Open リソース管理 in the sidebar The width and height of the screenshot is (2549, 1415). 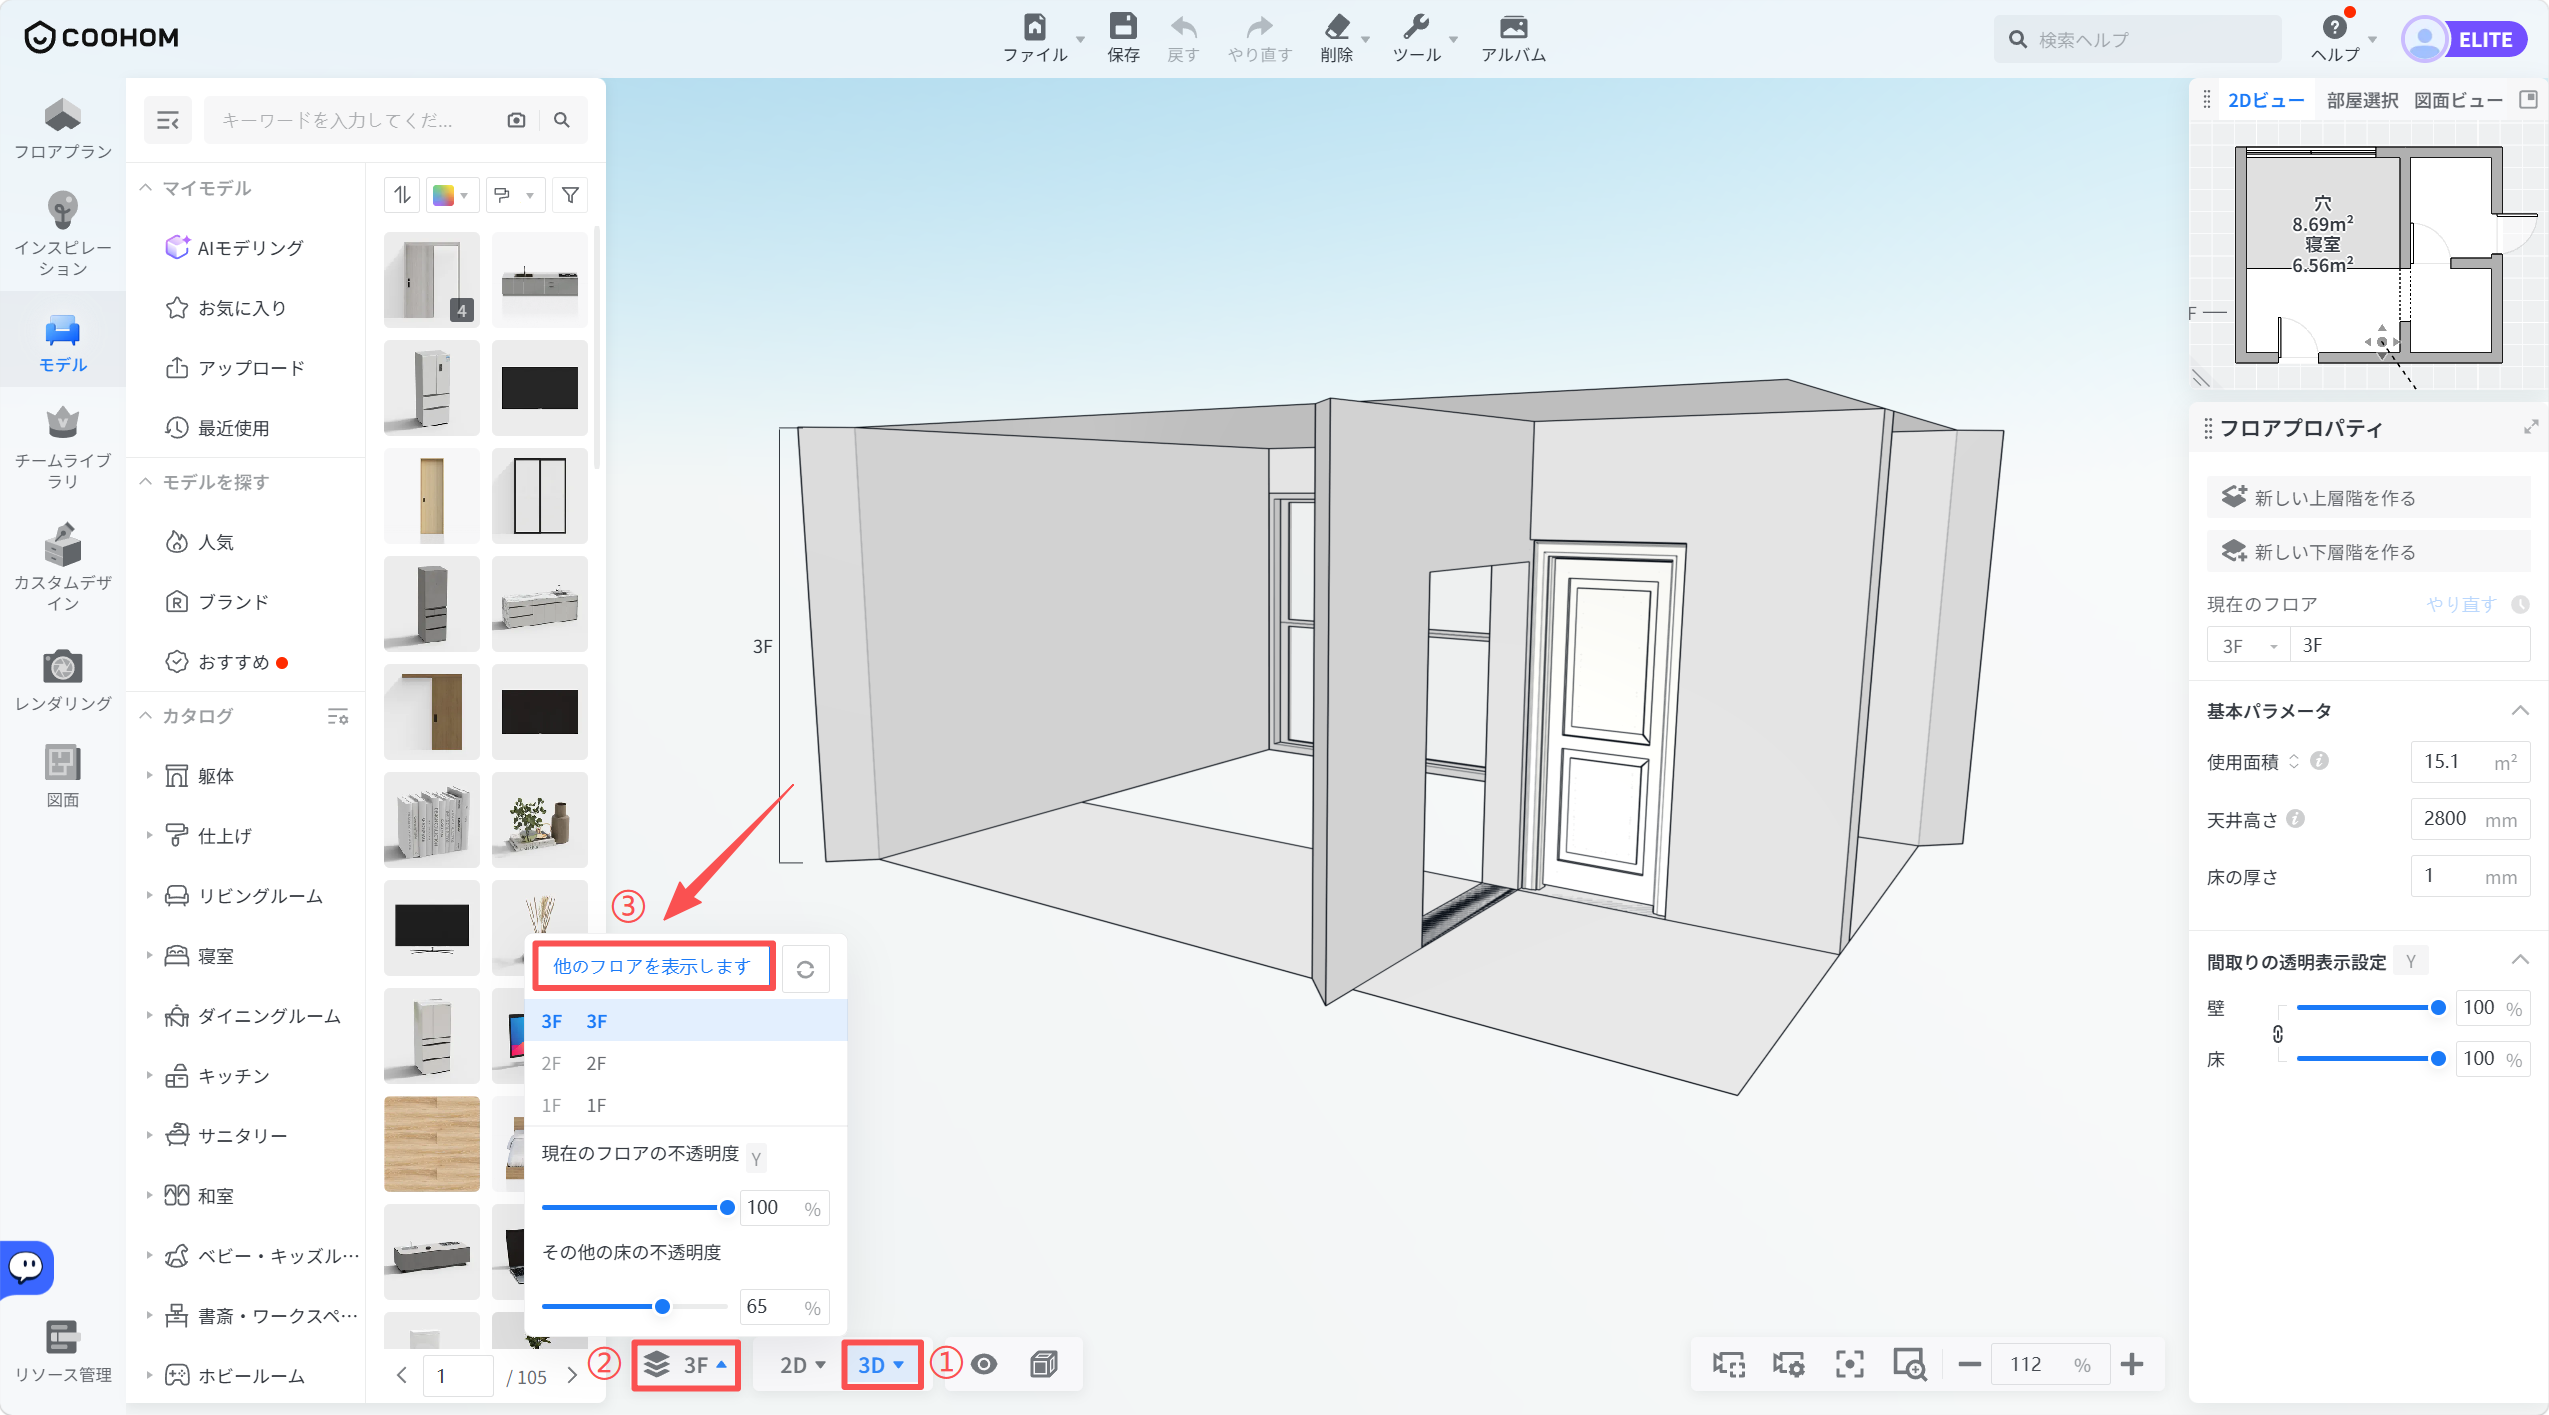coord(63,1352)
